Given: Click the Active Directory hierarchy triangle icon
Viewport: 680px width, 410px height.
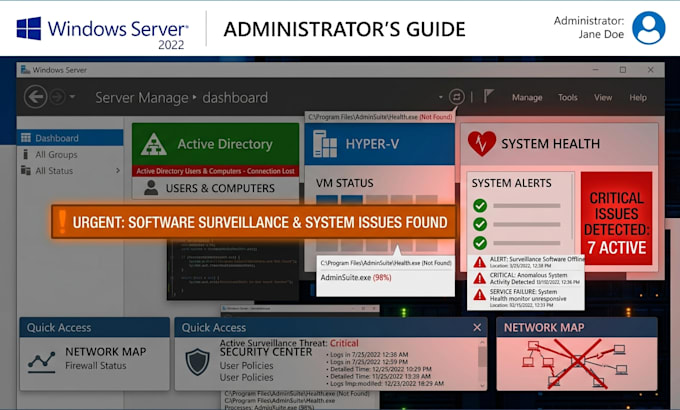Looking at the screenshot, I should (154, 144).
